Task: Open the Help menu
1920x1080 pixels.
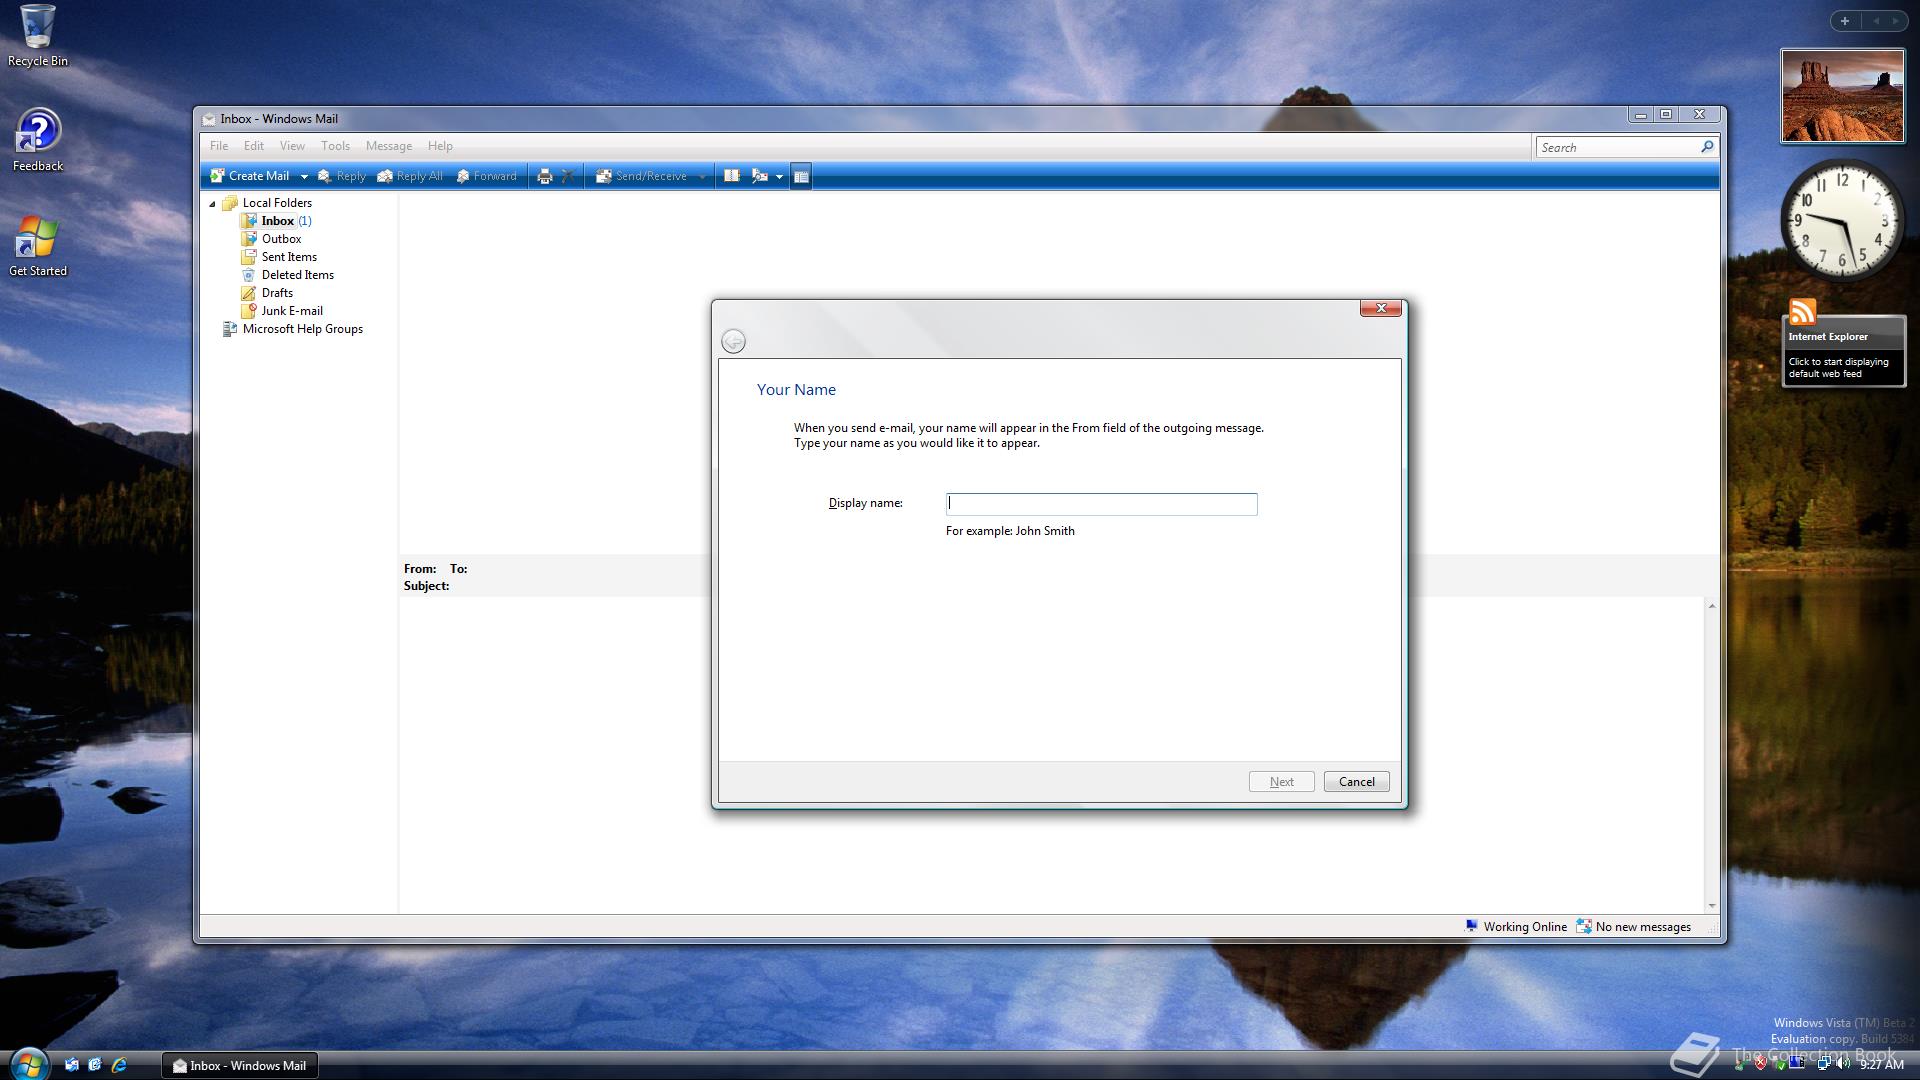Action: pos(440,146)
